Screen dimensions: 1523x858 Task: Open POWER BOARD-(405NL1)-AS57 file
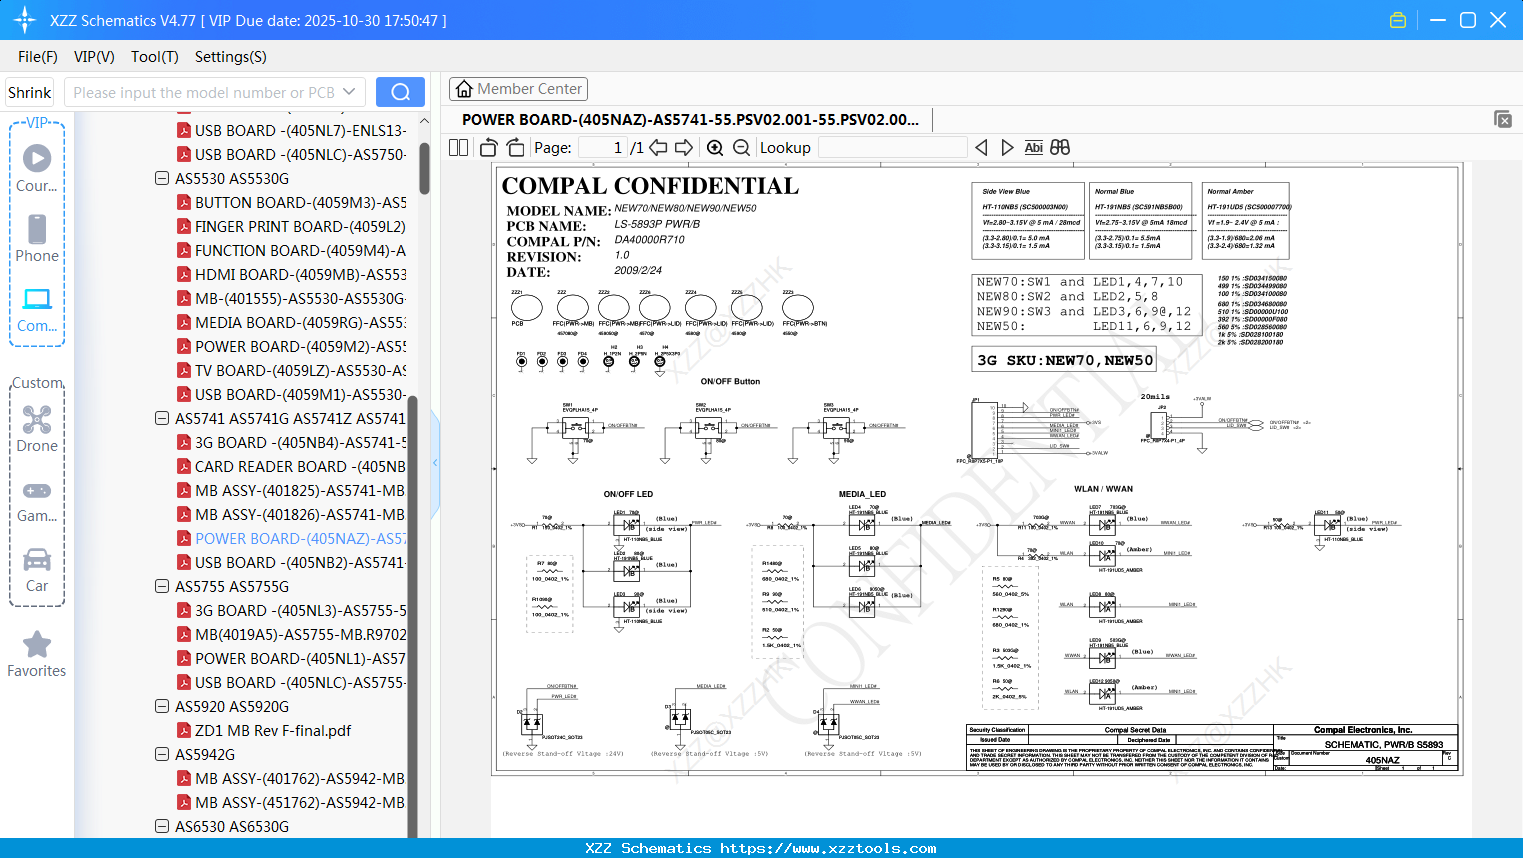(300, 658)
